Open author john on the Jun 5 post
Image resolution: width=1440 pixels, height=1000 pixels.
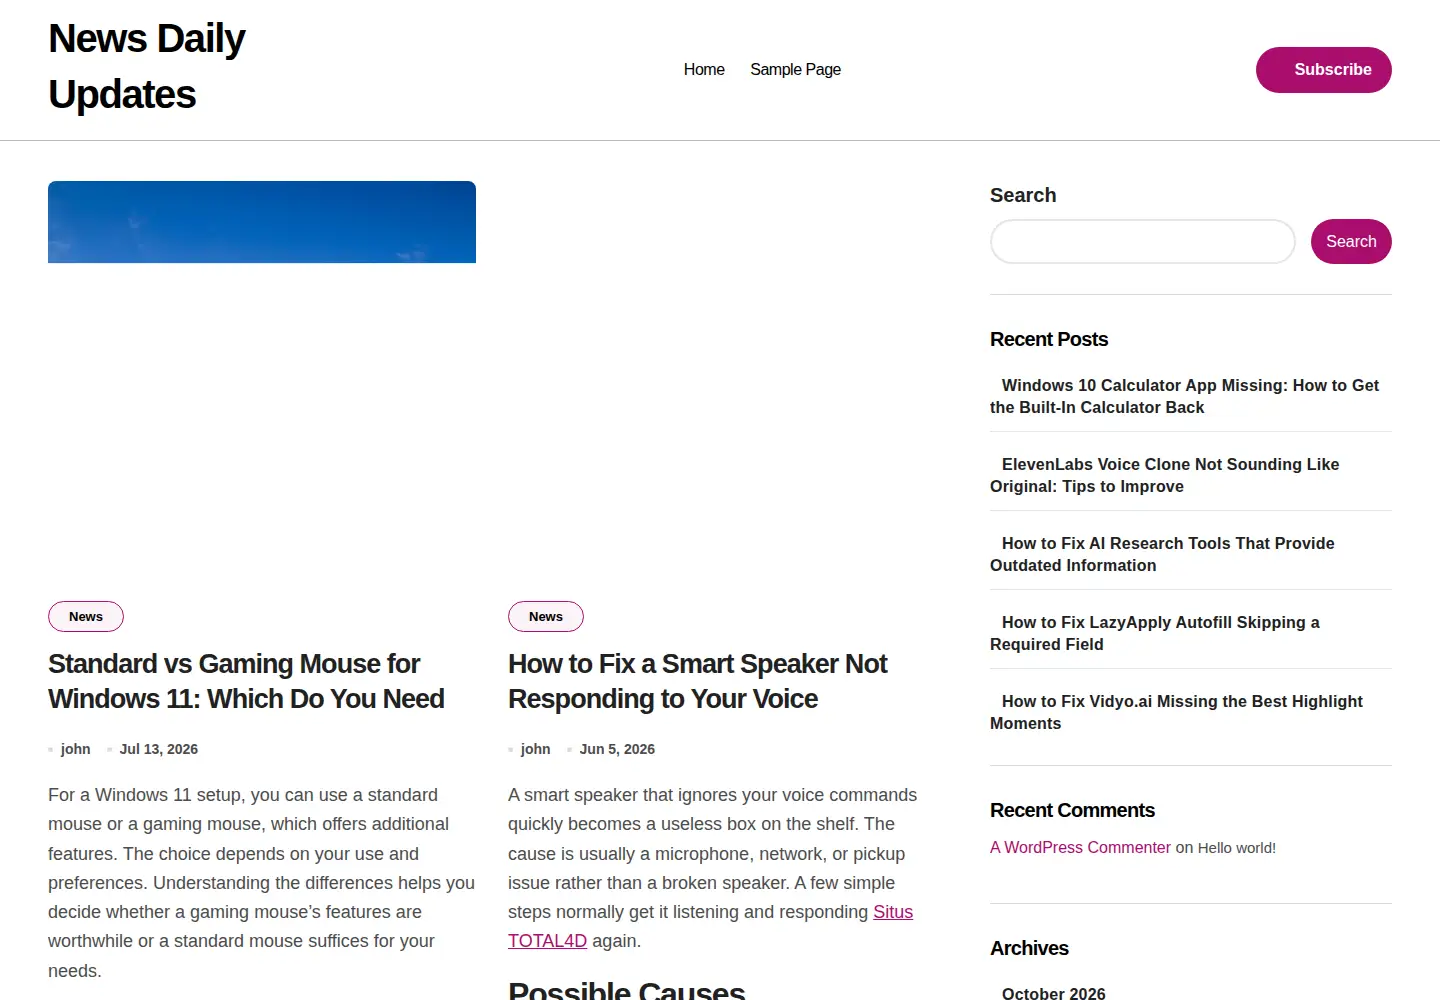[x=535, y=749]
